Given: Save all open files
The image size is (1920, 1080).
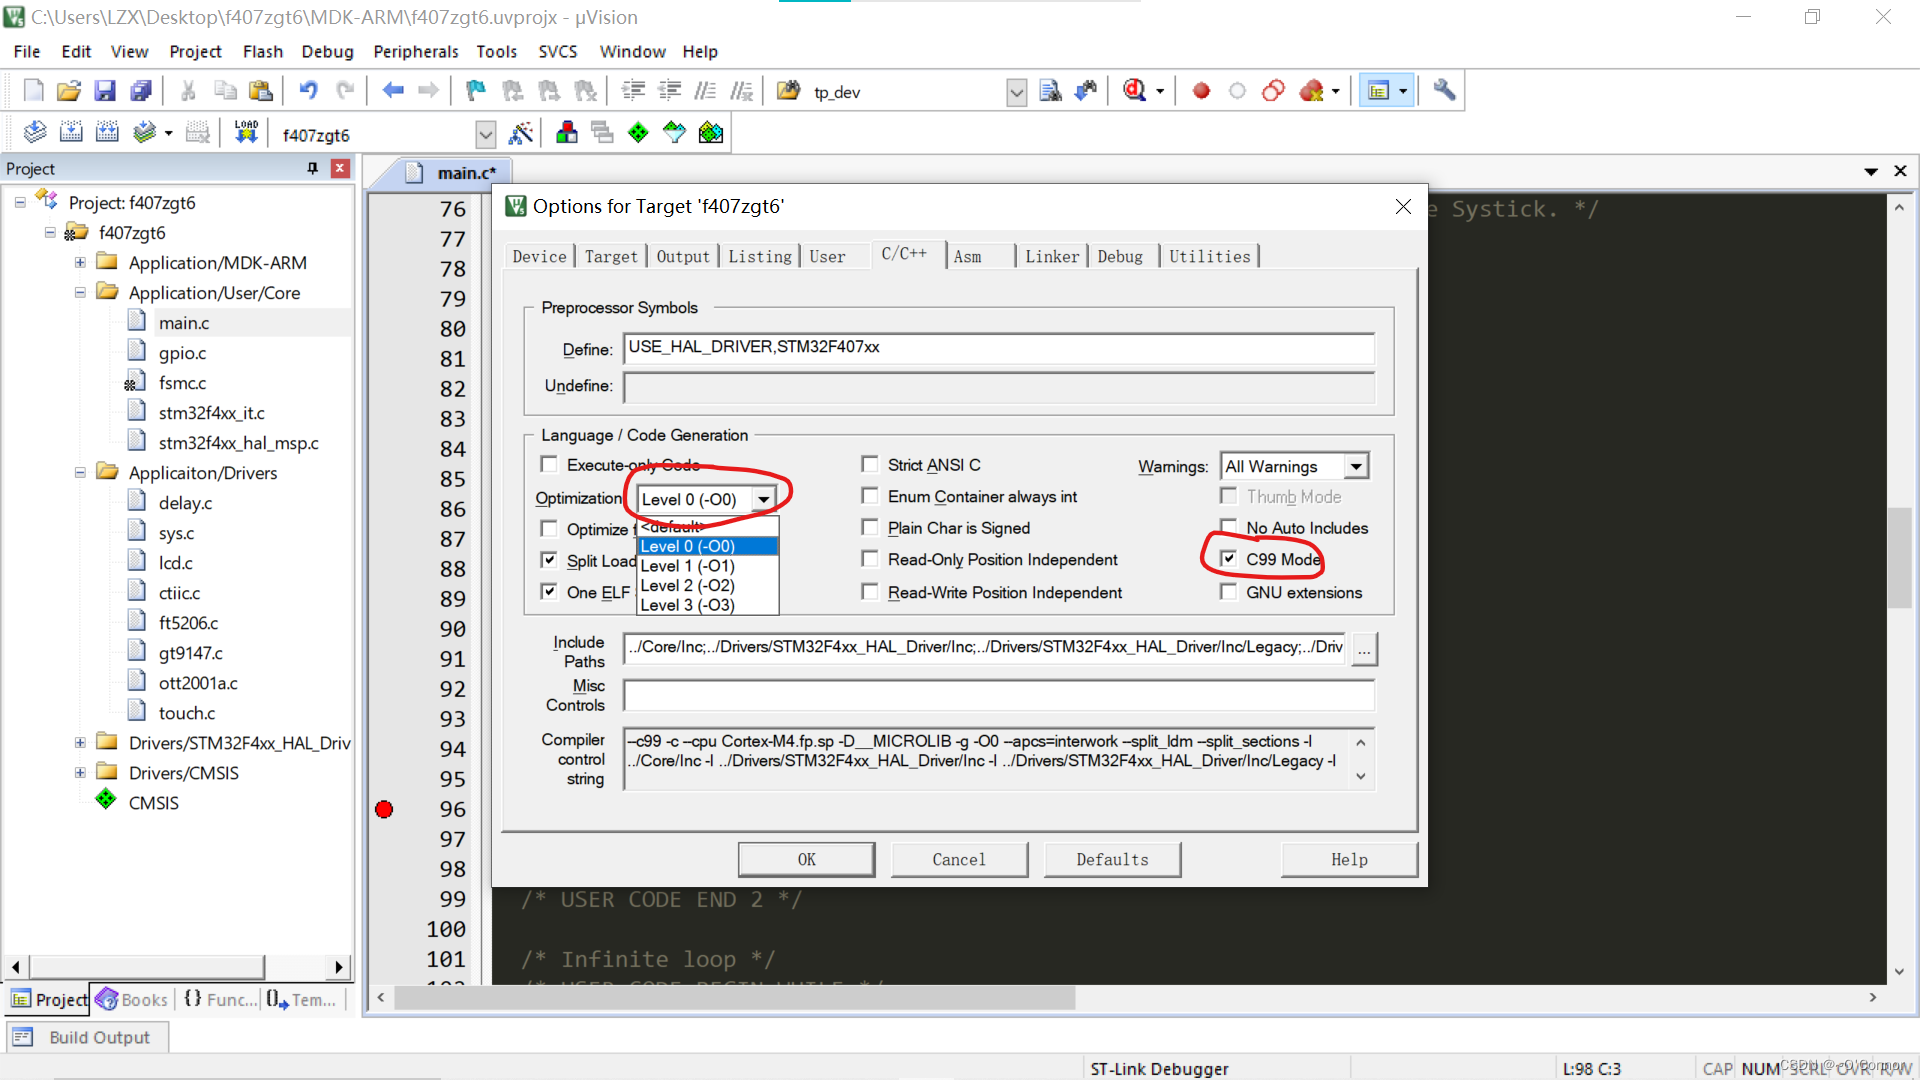Looking at the screenshot, I should [x=141, y=90].
